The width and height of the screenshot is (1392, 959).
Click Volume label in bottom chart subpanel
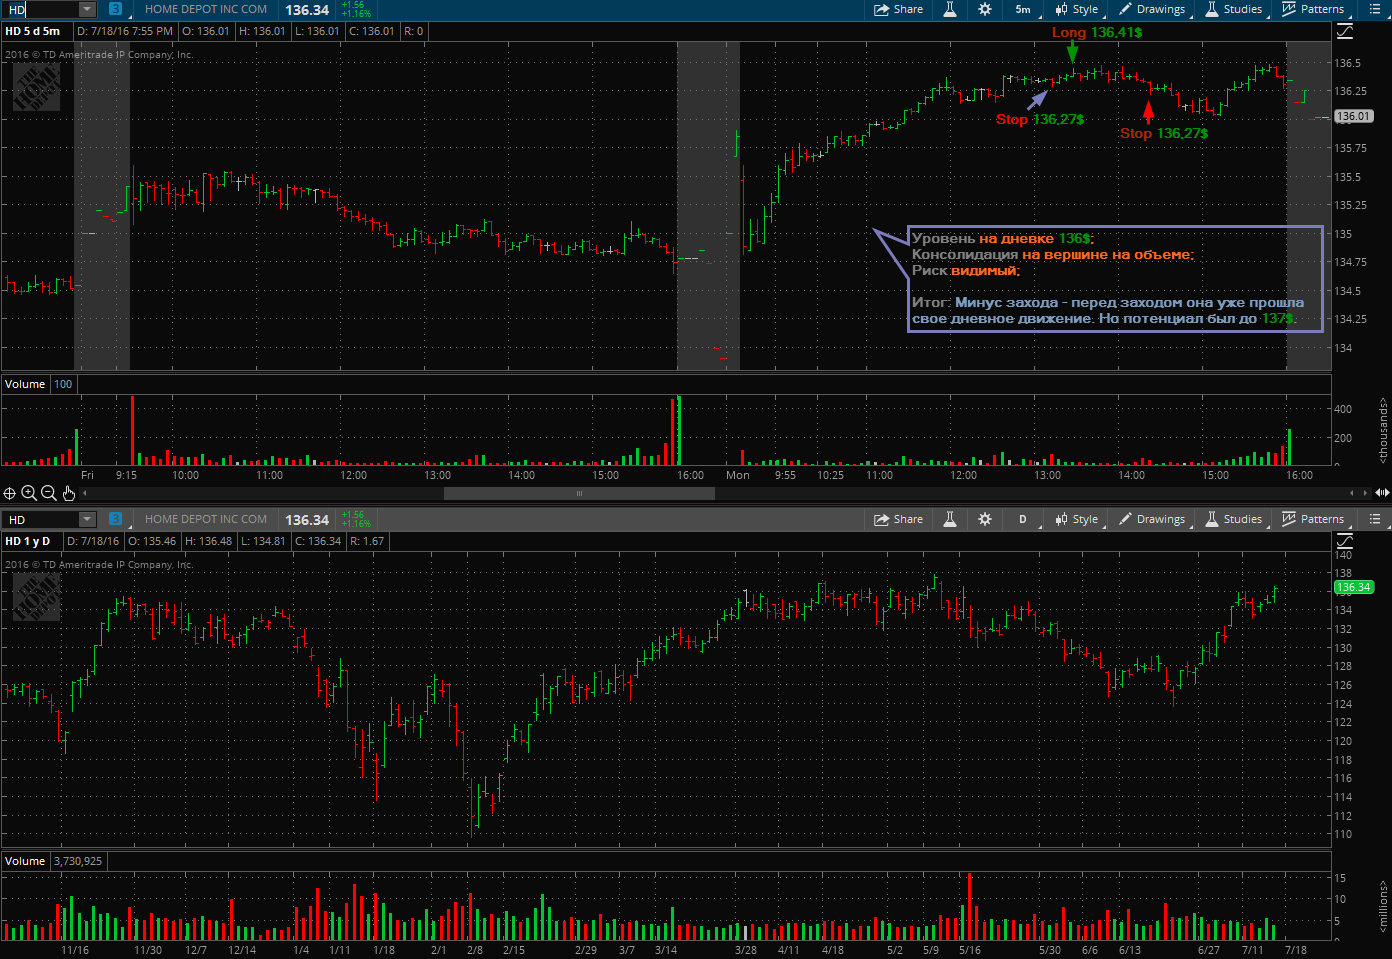25,861
